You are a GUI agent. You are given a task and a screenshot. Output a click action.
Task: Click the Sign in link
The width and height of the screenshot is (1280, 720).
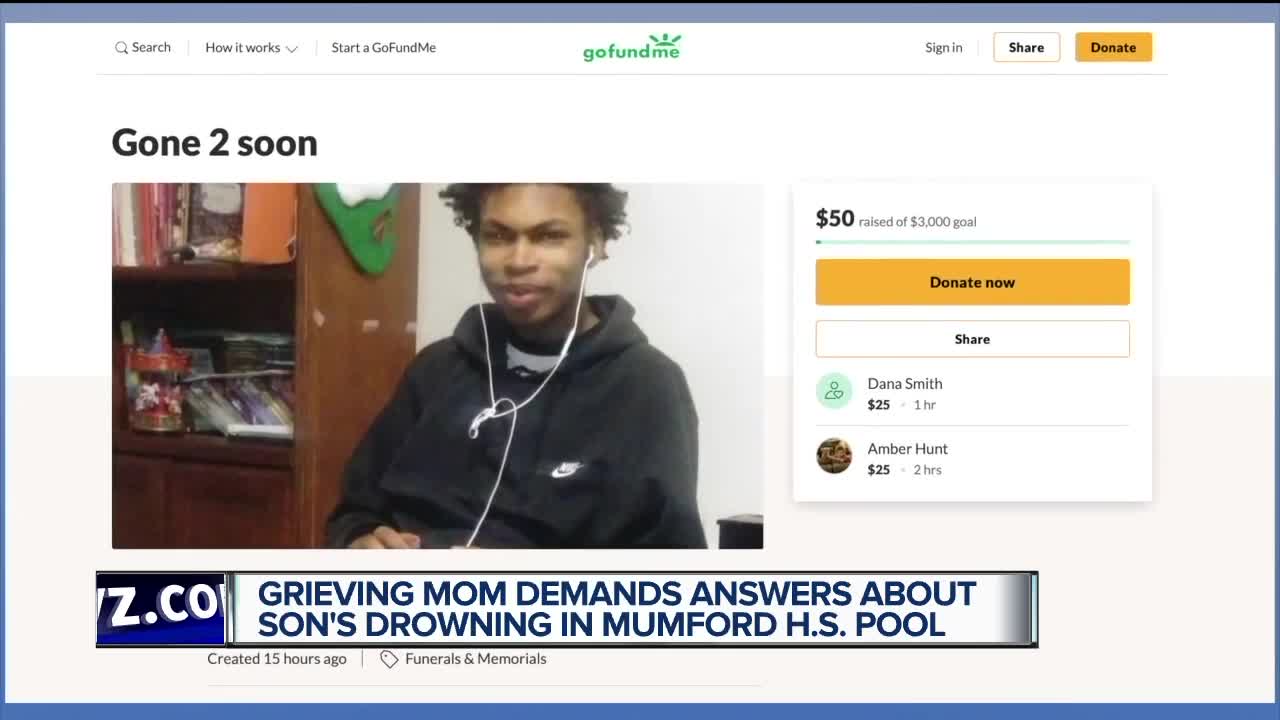(944, 48)
